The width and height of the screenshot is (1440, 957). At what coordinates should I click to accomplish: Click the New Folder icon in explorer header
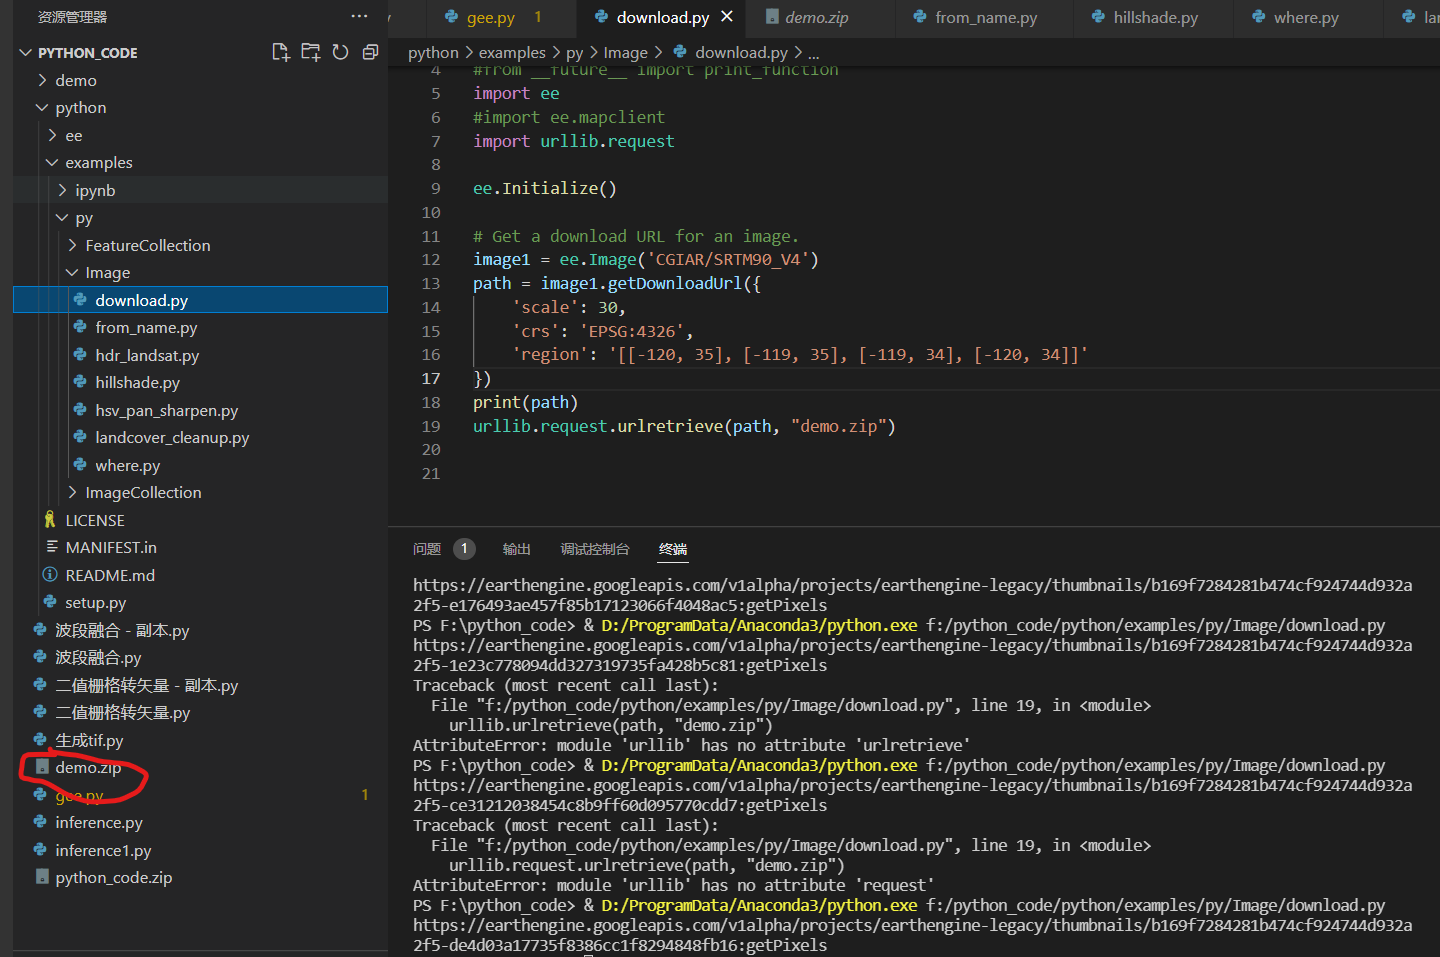pyautogui.click(x=311, y=52)
